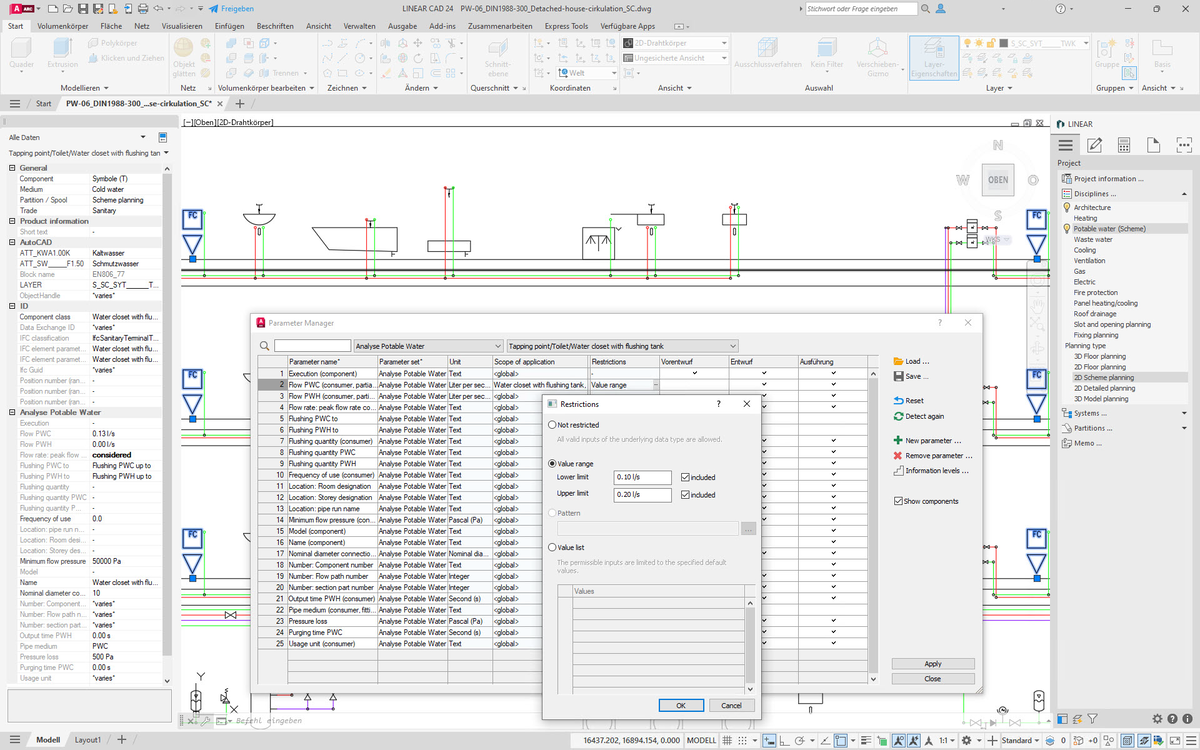Select the Not restricted radio button

click(x=552, y=425)
